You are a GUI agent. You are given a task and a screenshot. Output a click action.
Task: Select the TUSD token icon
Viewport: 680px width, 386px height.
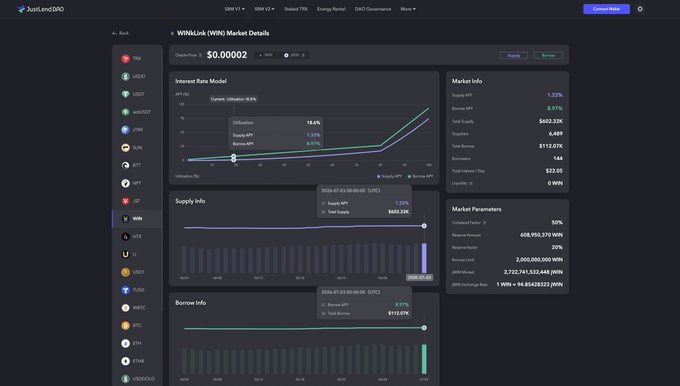tap(125, 290)
